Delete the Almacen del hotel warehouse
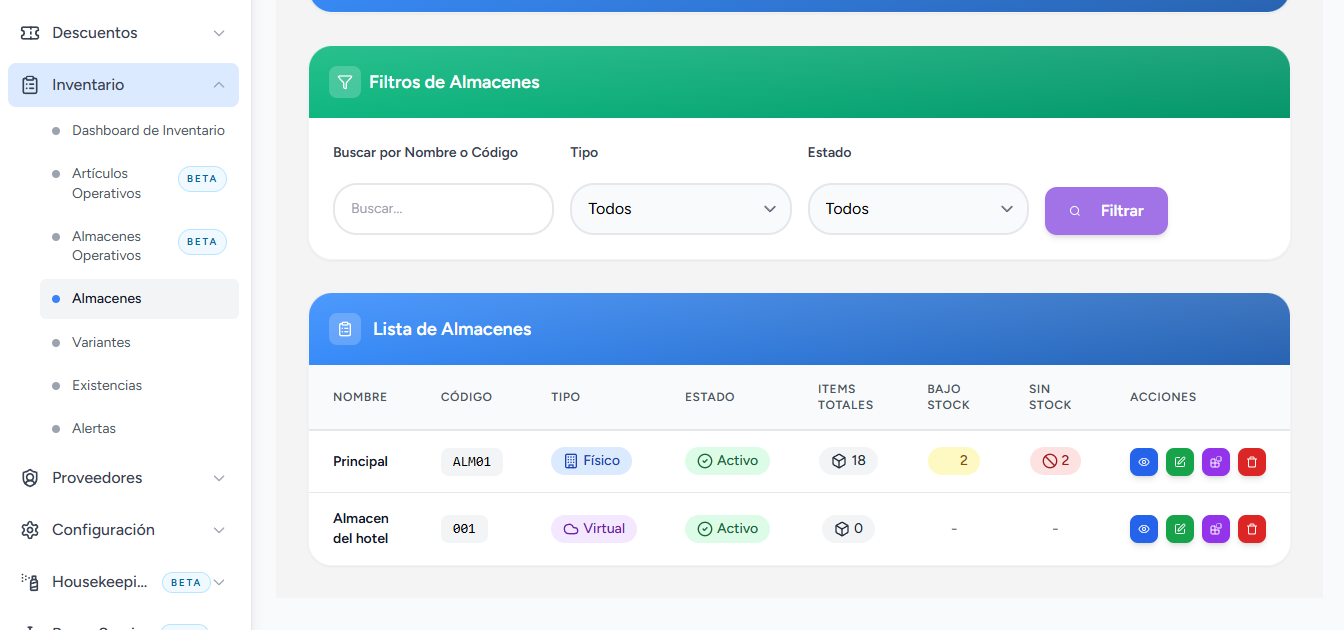Screen dimensions: 1344x630 click(x=1252, y=529)
